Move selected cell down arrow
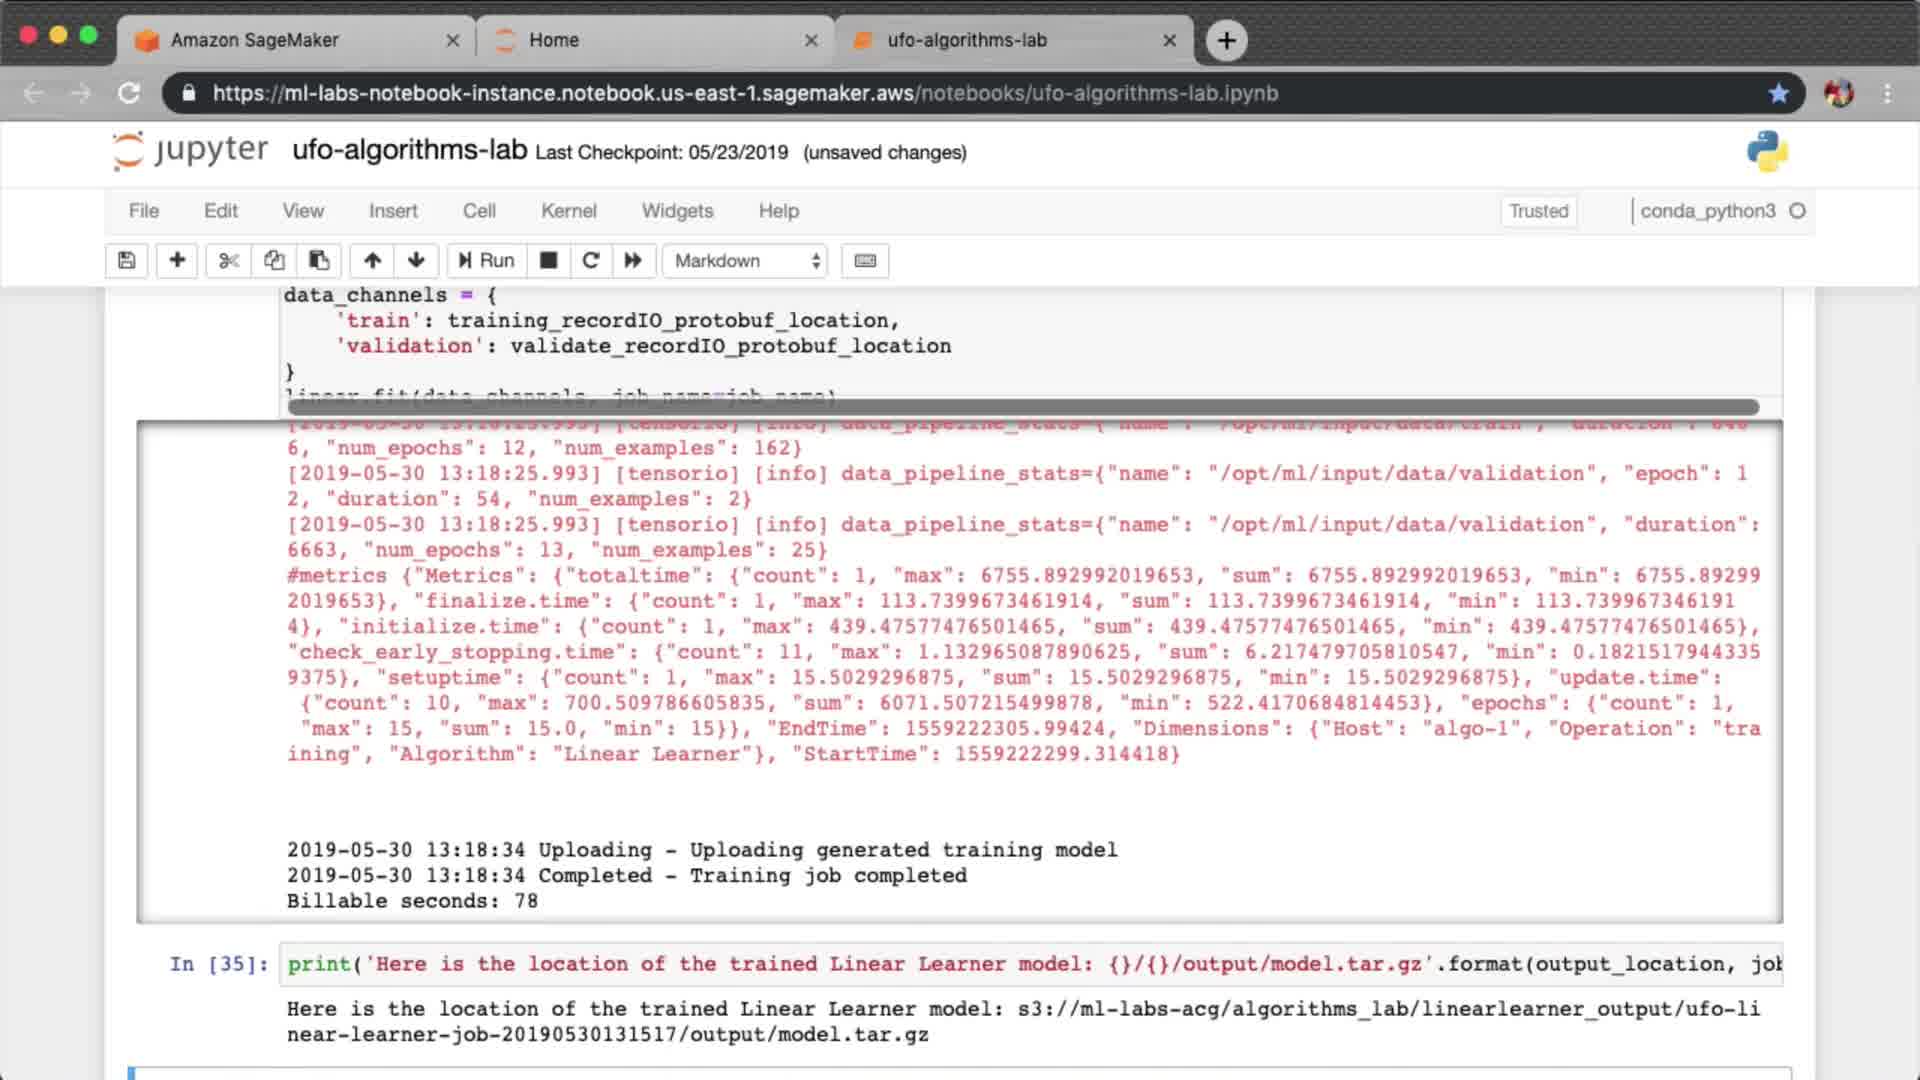This screenshot has width=1920, height=1080. [416, 261]
